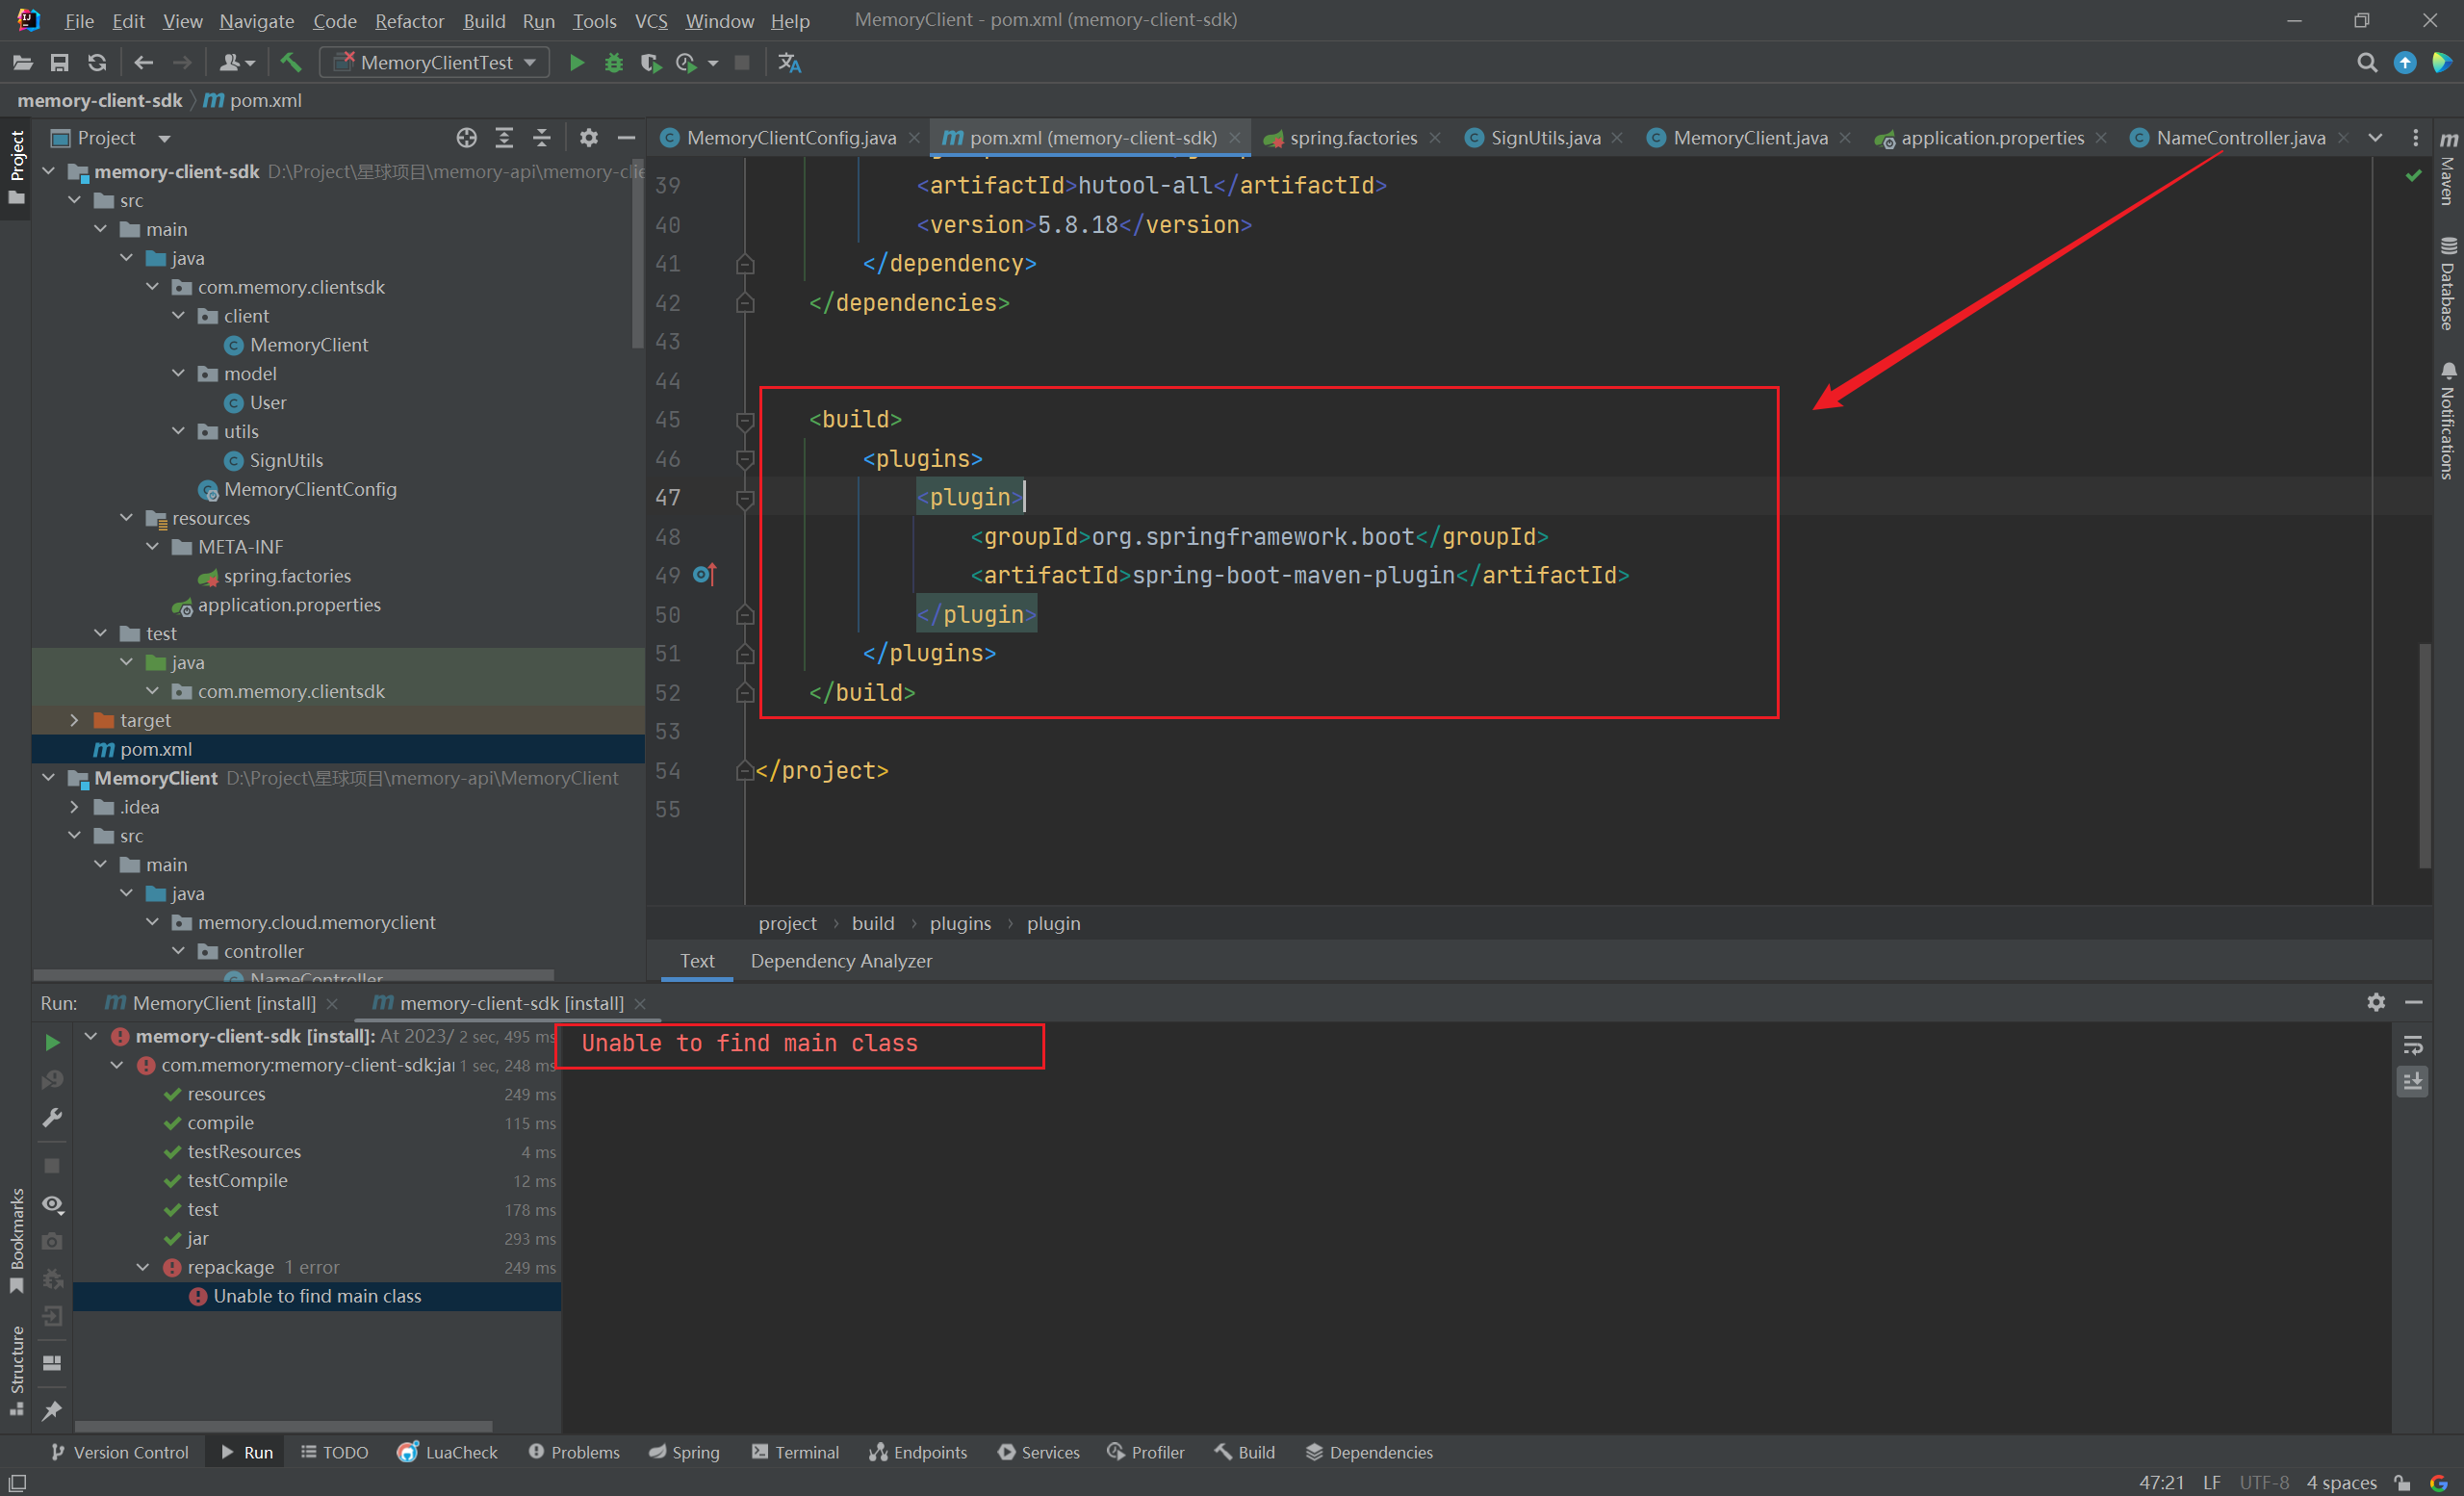Open MemoryClientTest run configuration dropdown
Screen dimensions: 2464x1496
tap(435, 63)
